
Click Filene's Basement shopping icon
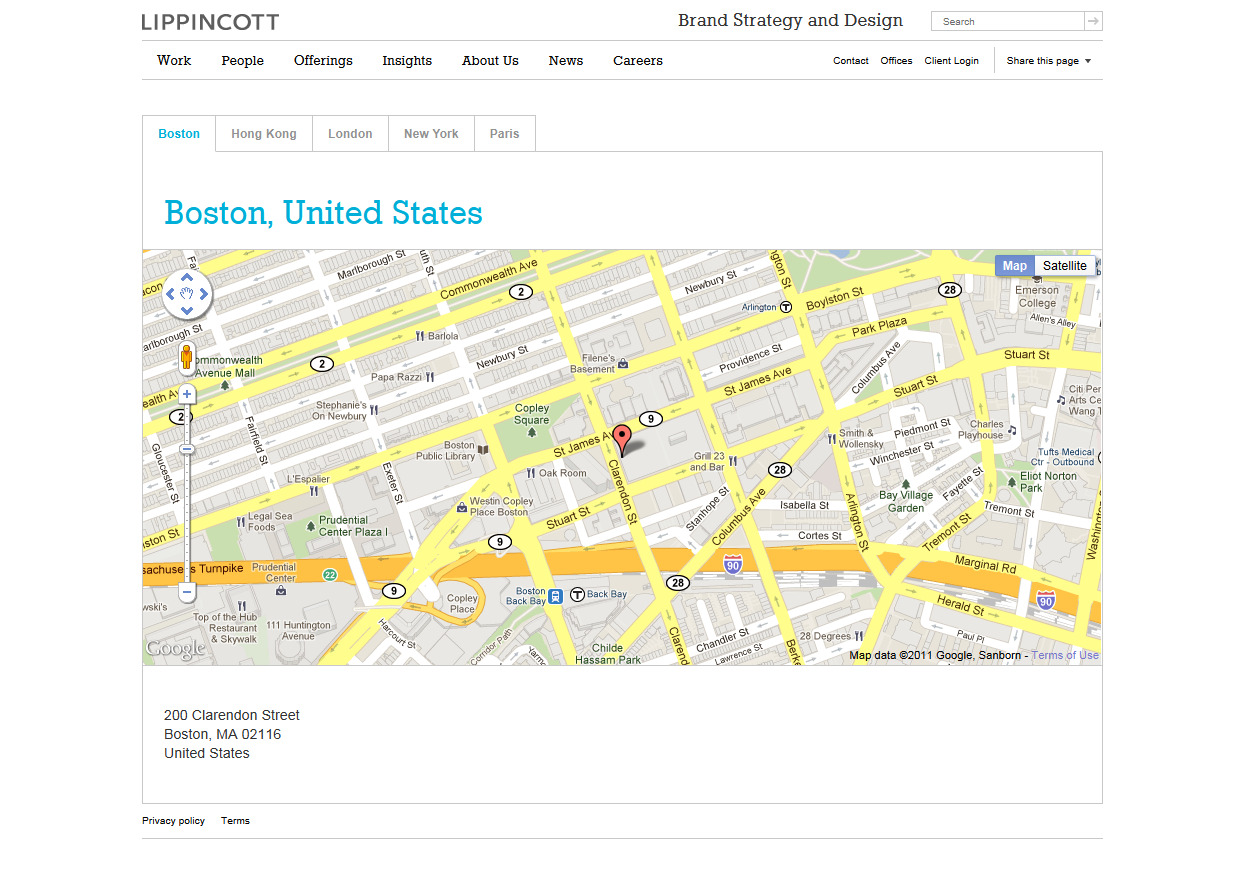pyautogui.click(x=623, y=363)
